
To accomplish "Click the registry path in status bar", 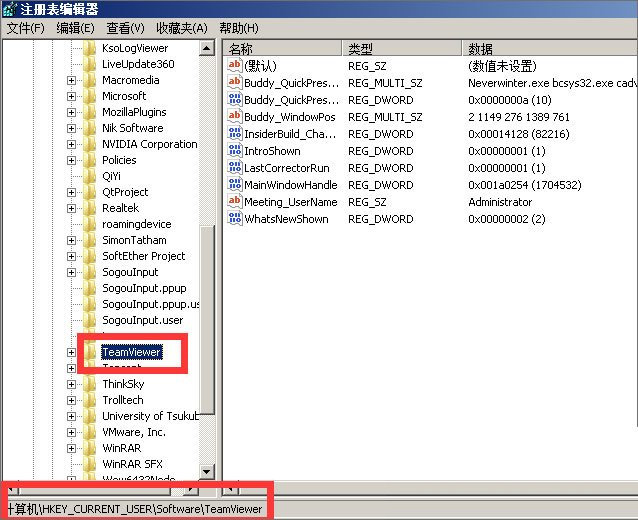I will [x=134, y=509].
